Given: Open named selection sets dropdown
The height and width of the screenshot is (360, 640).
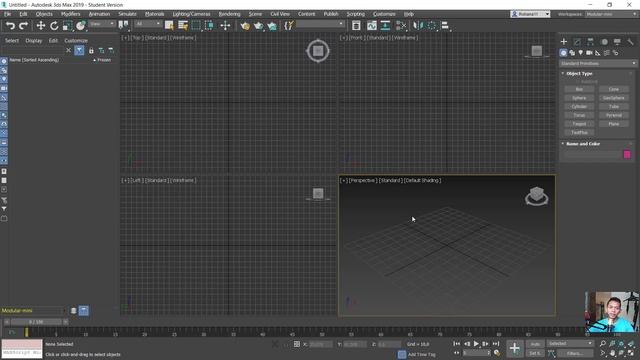Looking at the screenshot, I should click(x=320, y=24).
